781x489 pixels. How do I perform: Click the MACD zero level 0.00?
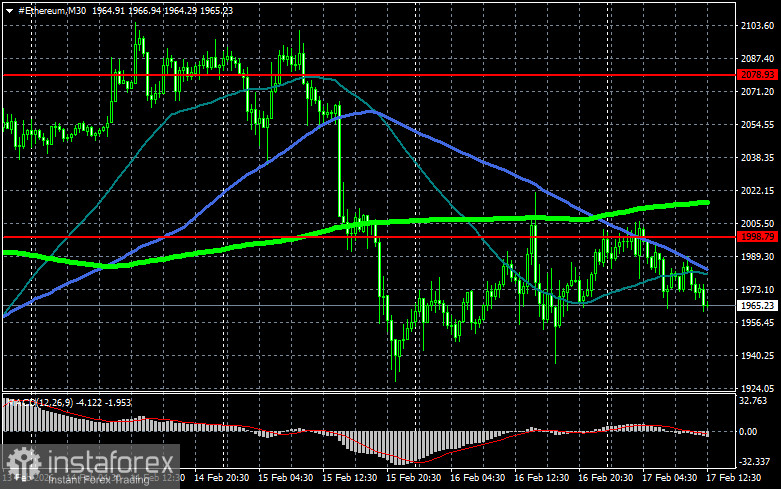click(x=749, y=432)
